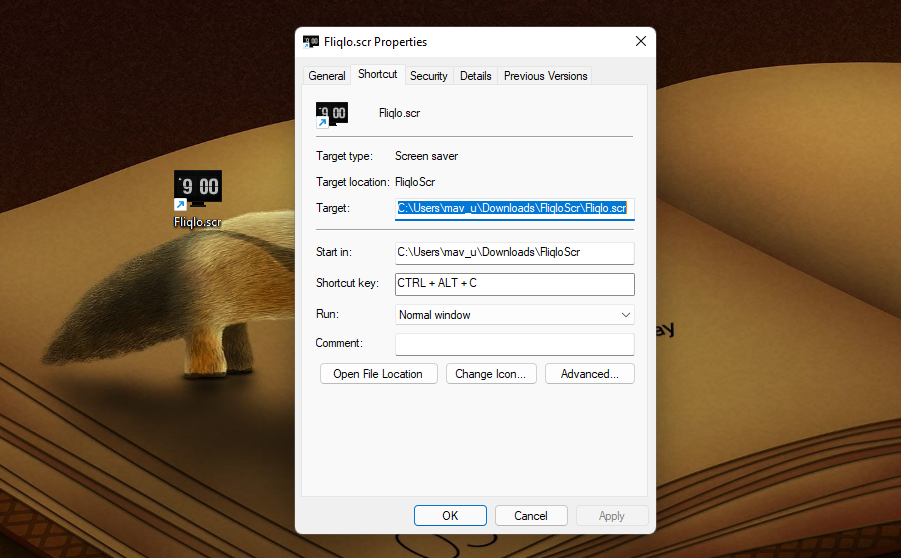Open the Security tab

click(428, 76)
